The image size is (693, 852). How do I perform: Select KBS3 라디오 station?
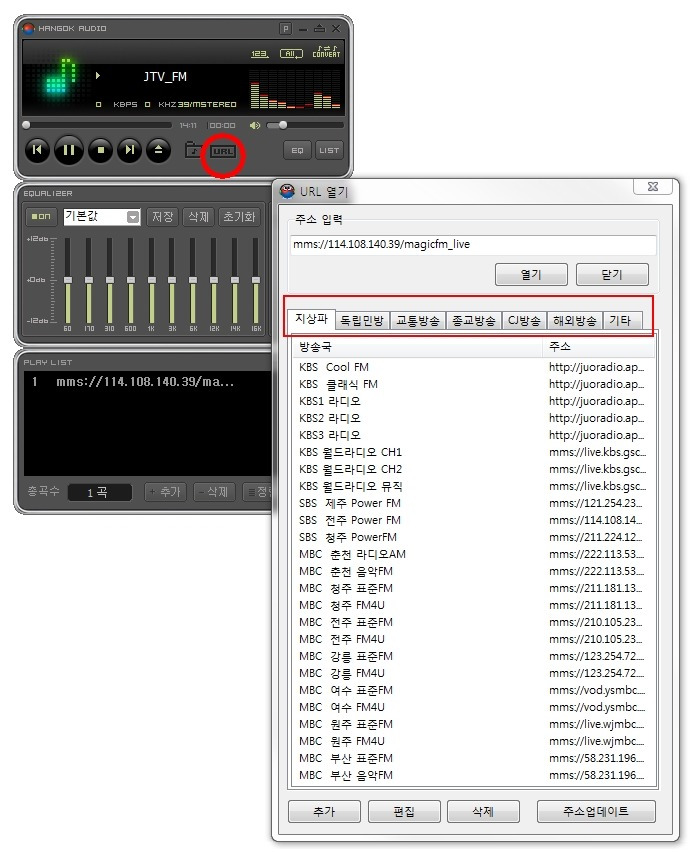tap(473, 435)
